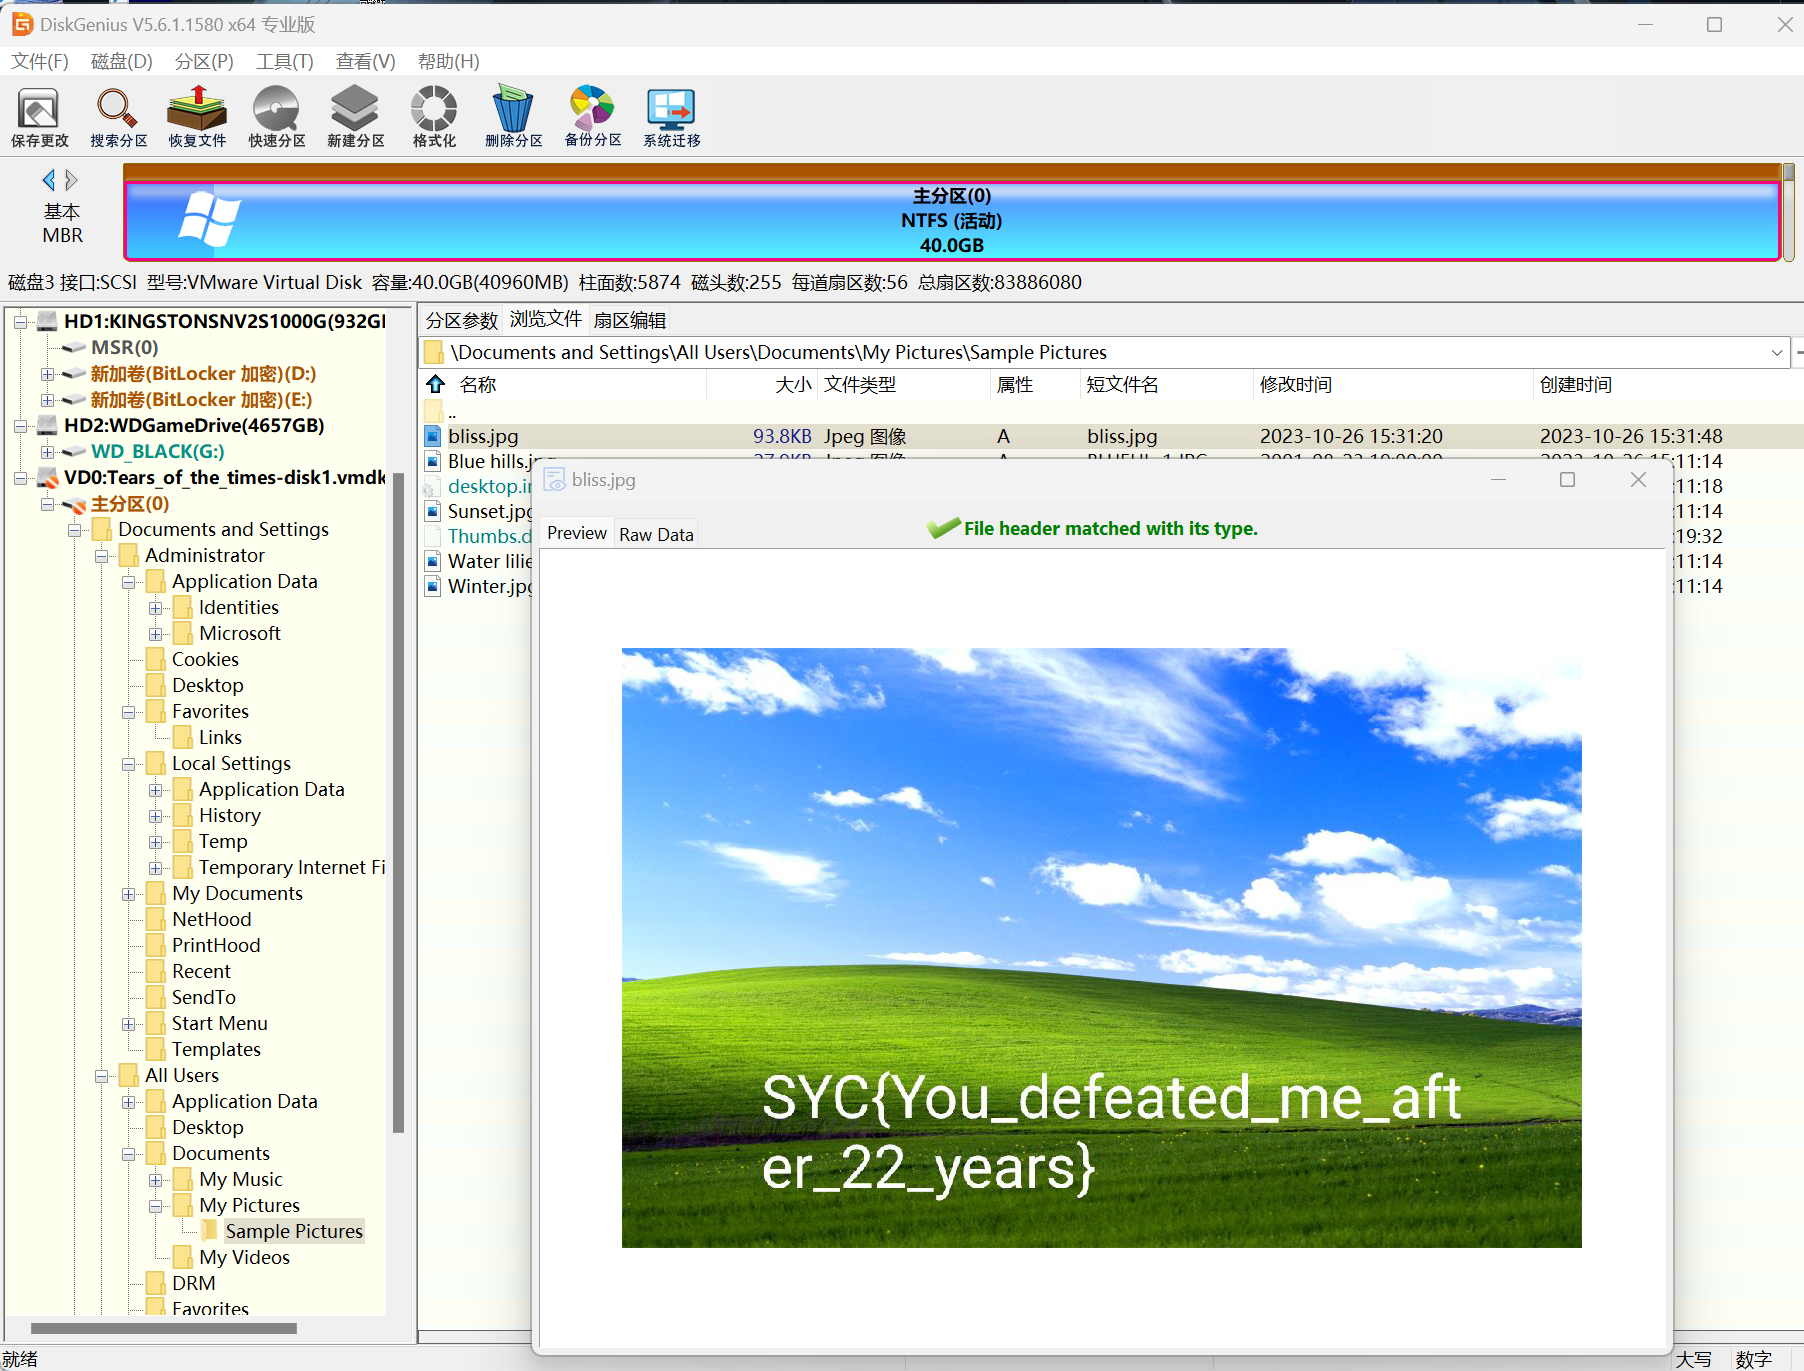Image resolution: width=1804 pixels, height=1371 pixels.
Task: Click the Search Partition (搜索分区) icon
Action: [118, 117]
